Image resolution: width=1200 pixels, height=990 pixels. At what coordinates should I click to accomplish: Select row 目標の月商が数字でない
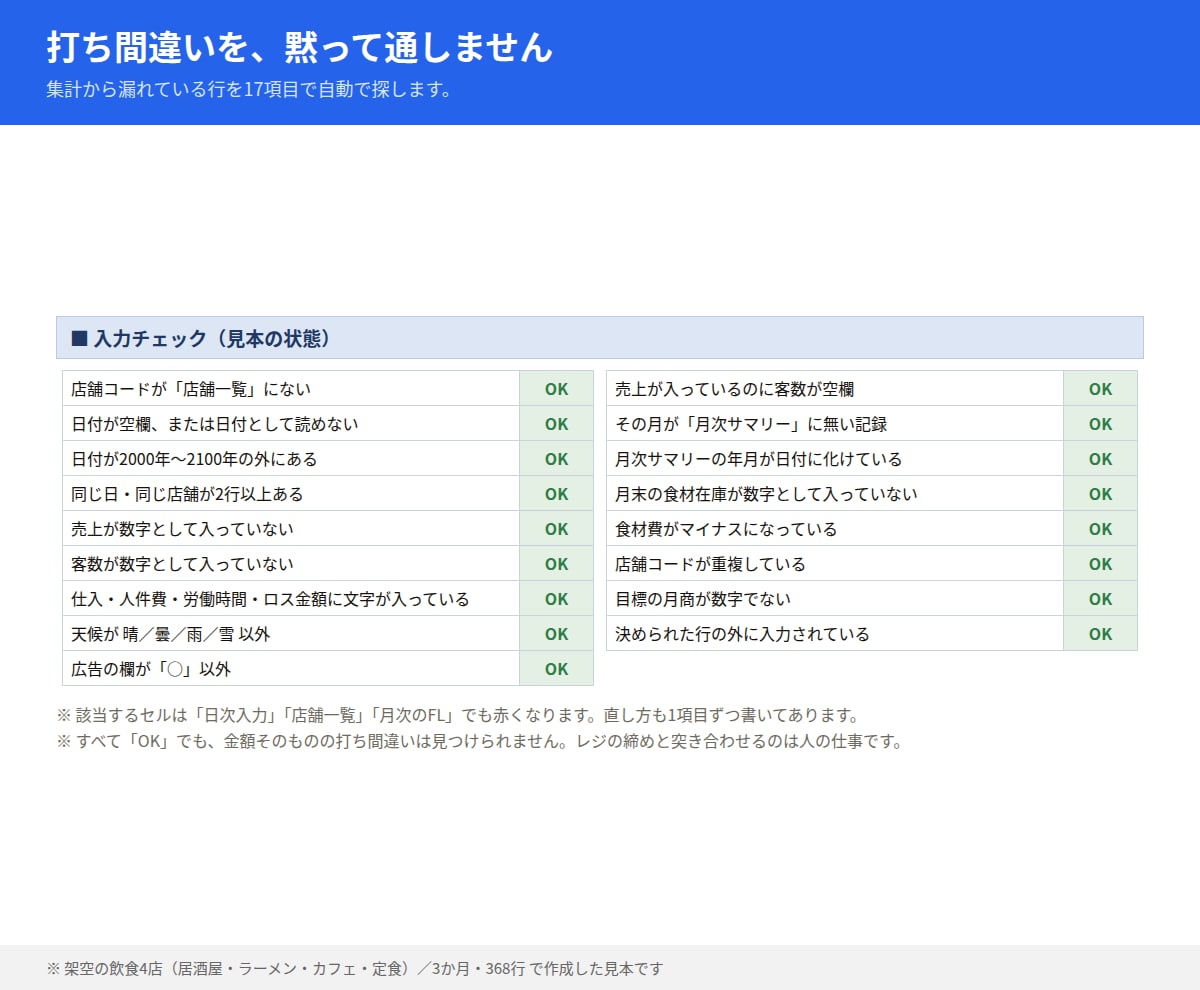click(872, 599)
